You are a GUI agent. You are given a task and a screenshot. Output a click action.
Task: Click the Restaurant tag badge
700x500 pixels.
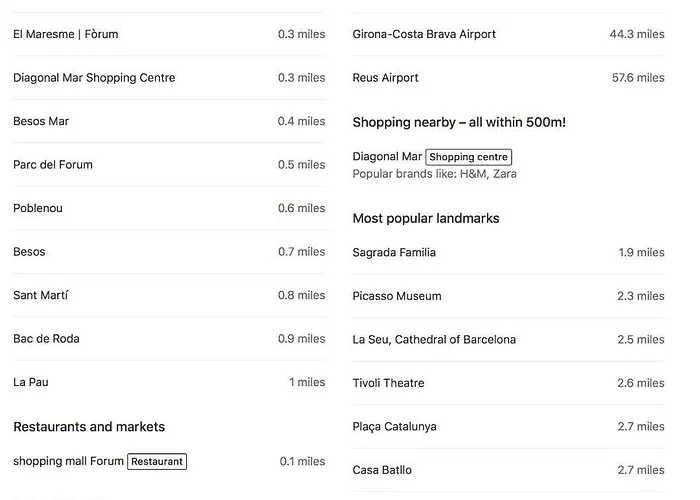point(157,462)
